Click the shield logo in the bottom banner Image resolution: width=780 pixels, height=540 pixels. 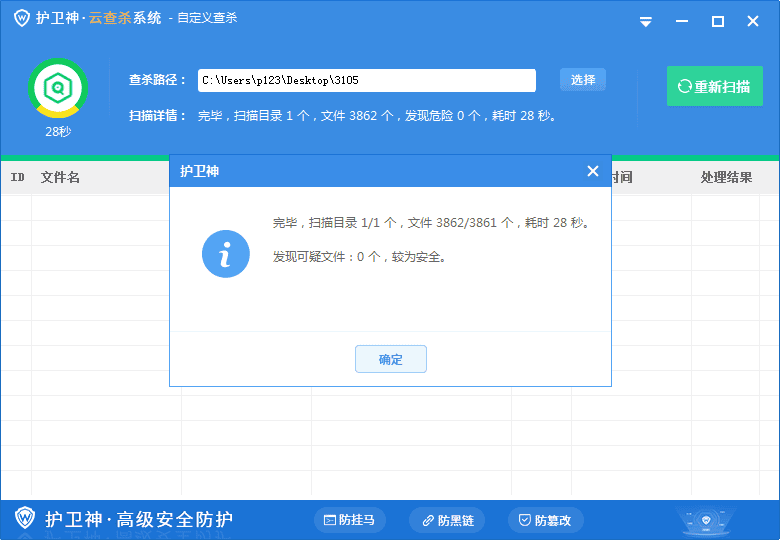point(24,518)
